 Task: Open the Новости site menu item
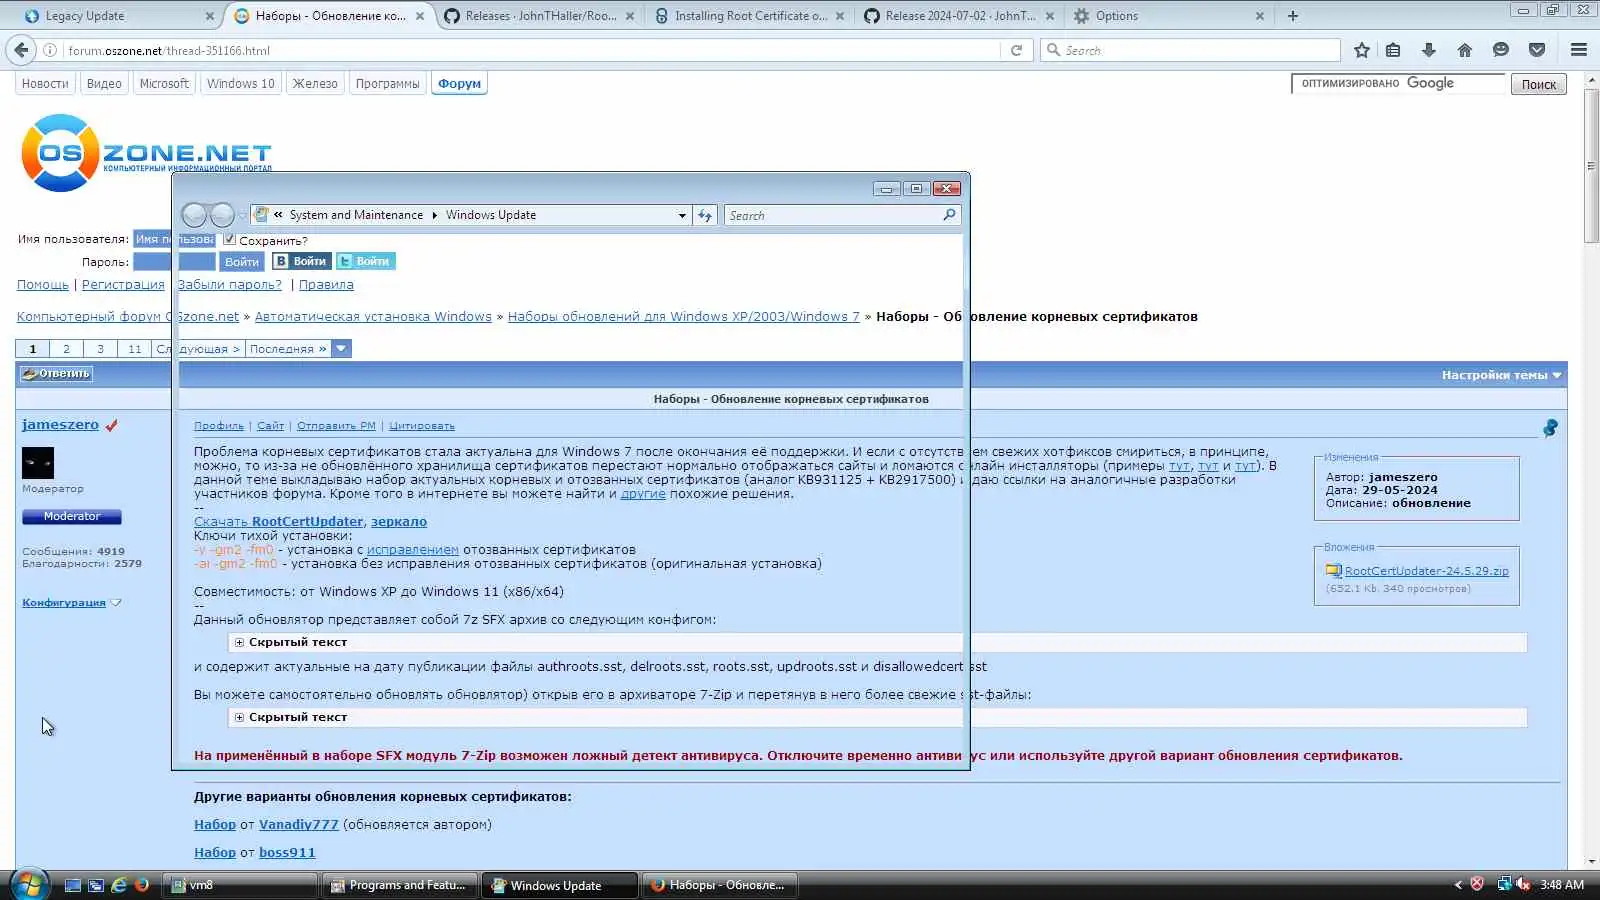click(x=45, y=84)
